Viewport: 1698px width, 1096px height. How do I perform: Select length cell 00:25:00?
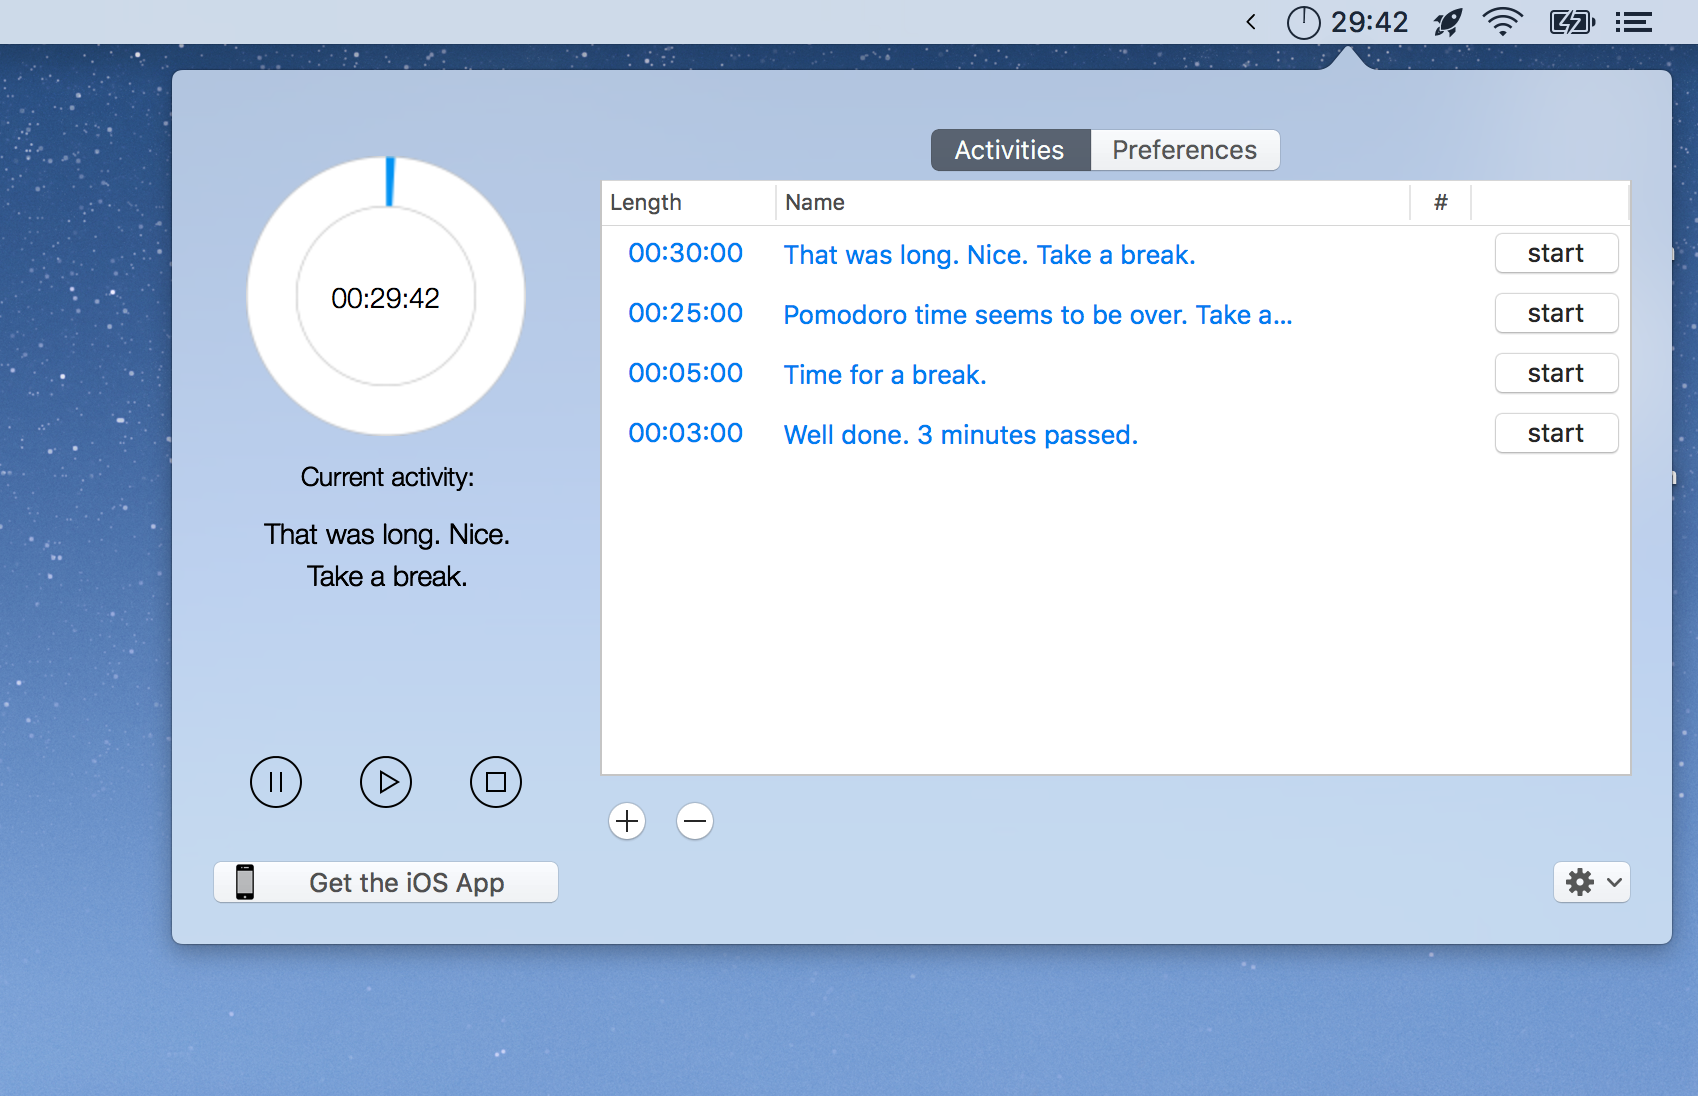[x=686, y=313]
